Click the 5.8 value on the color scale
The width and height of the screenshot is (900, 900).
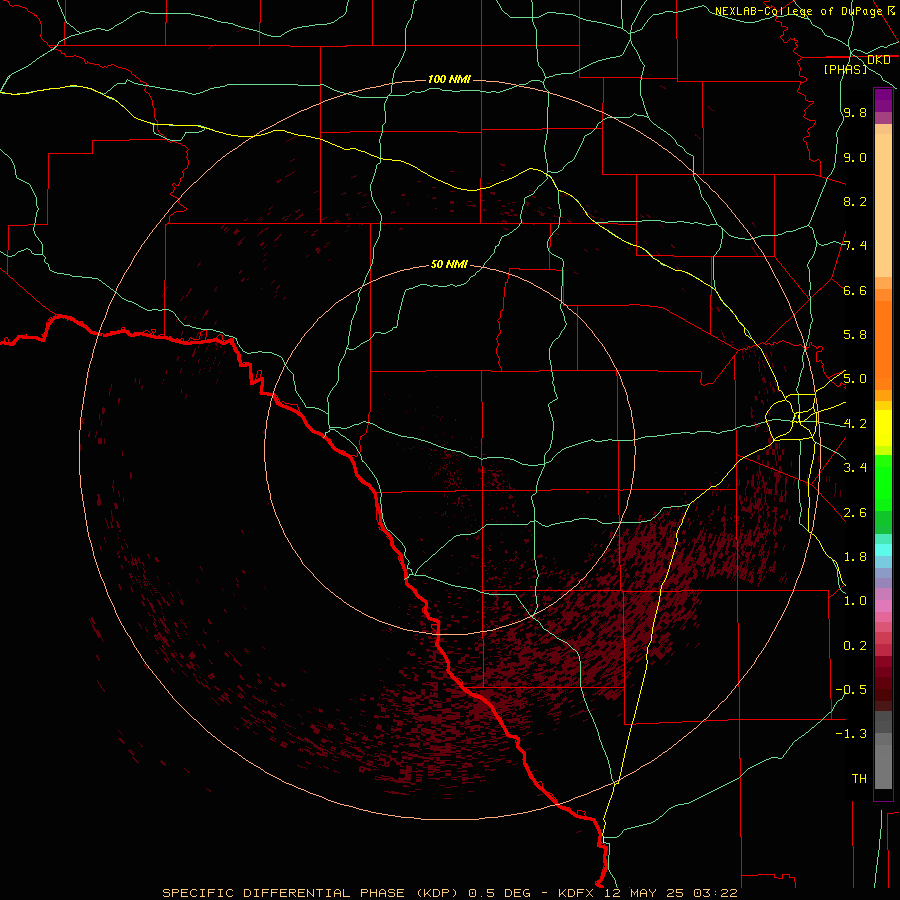click(x=855, y=335)
